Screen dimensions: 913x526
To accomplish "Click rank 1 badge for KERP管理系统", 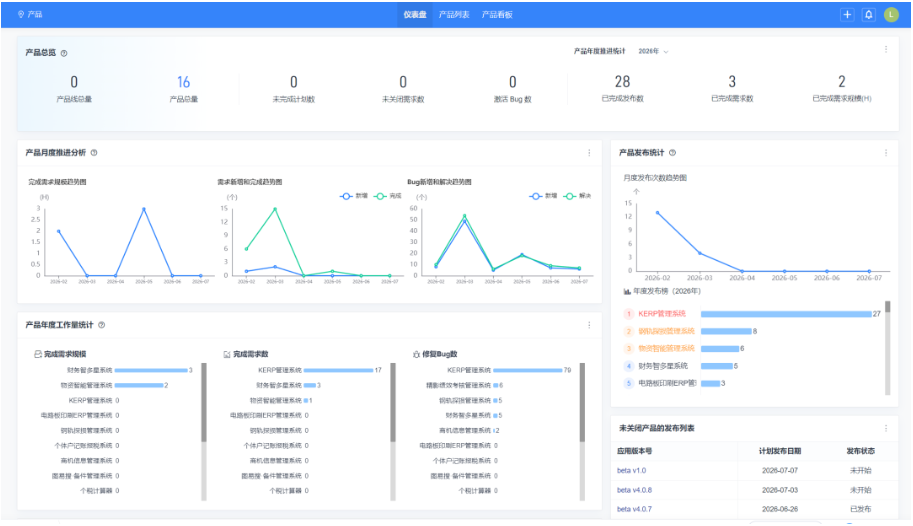I will pos(629,314).
